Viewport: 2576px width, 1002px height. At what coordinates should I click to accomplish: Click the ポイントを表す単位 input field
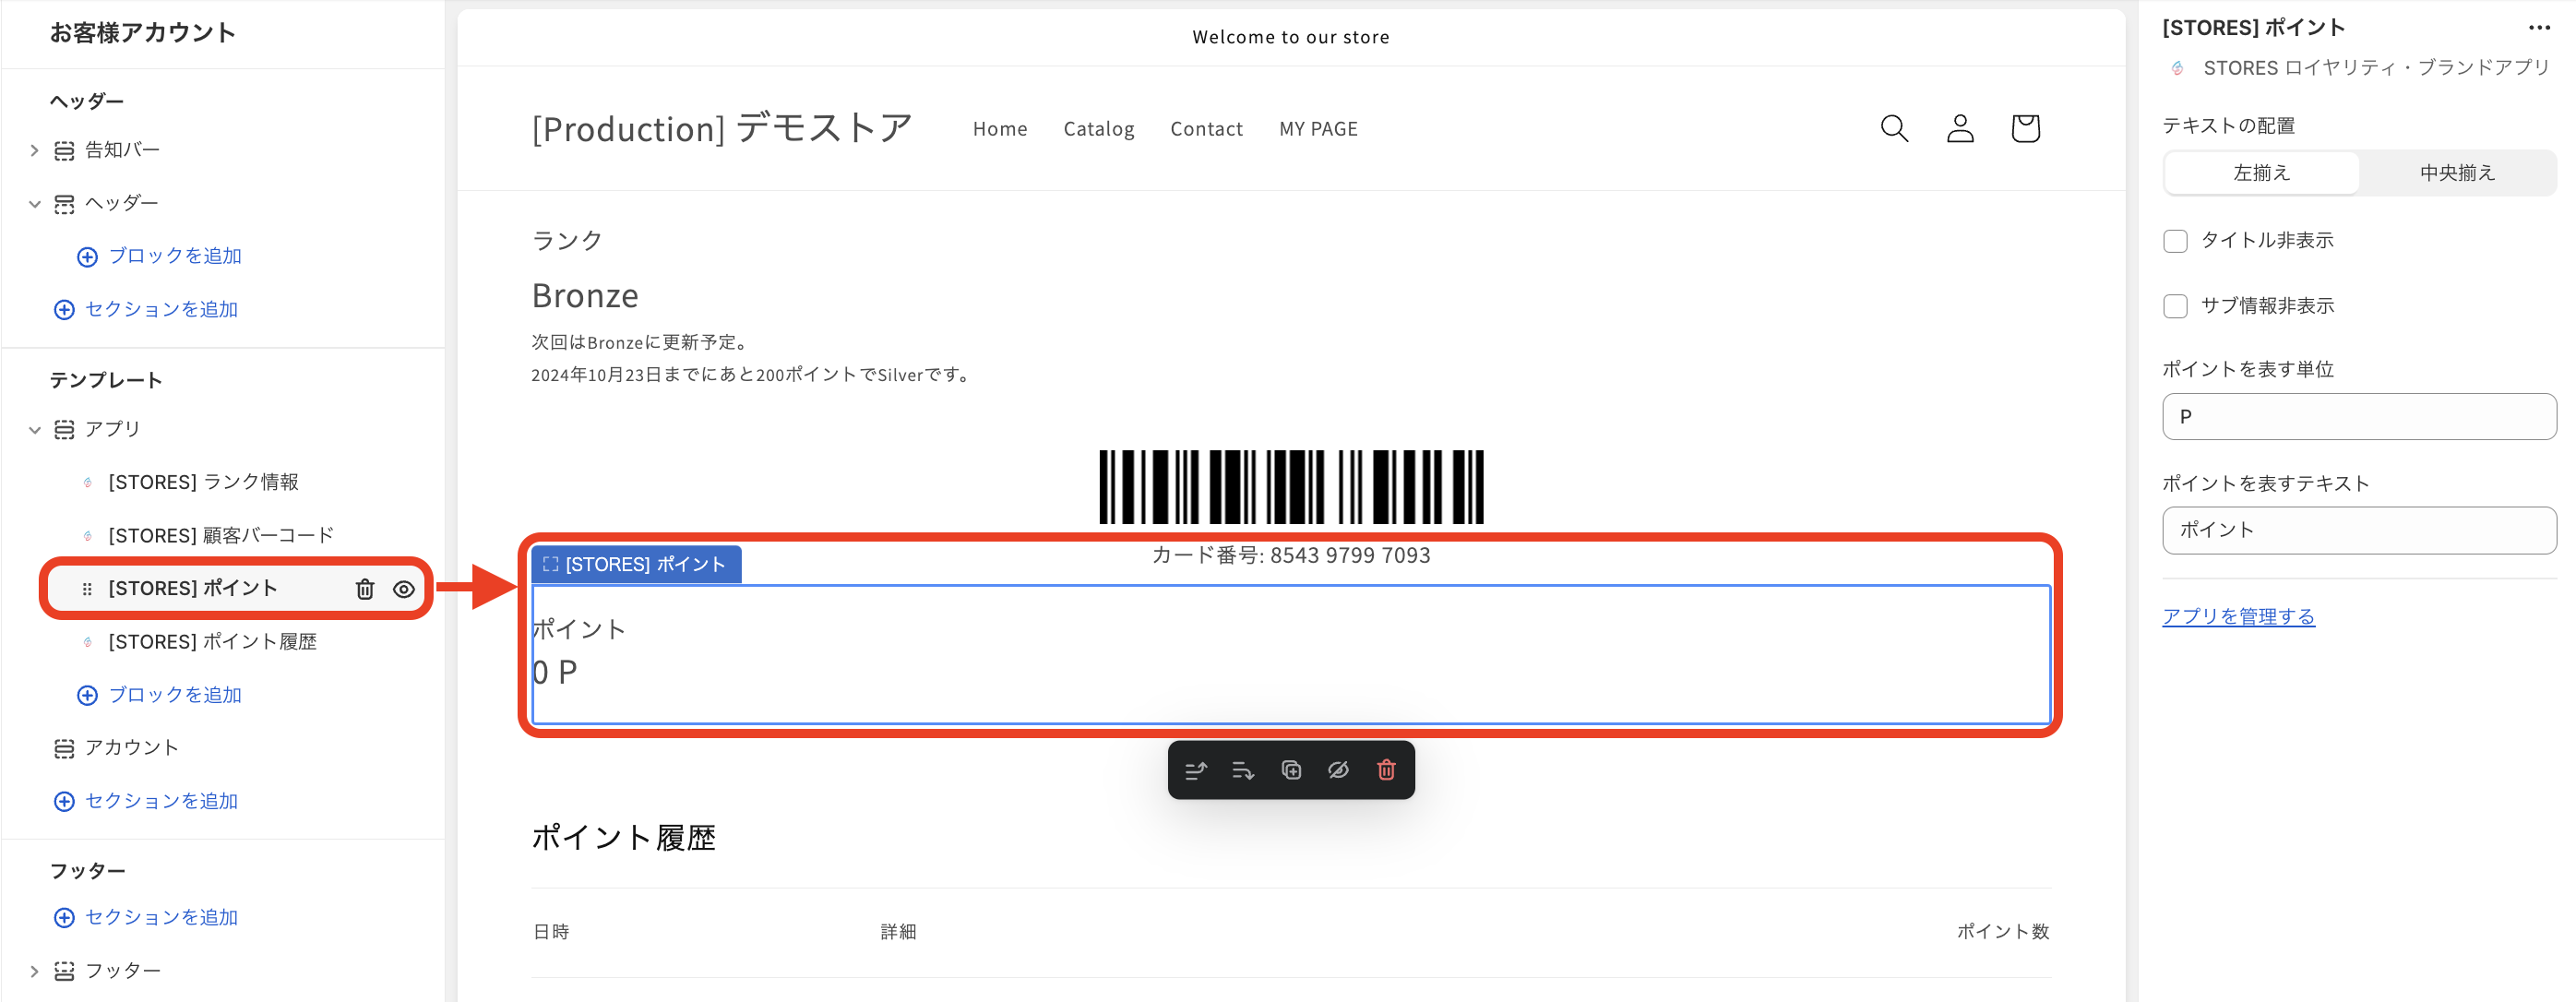[x=2359, y=417]
